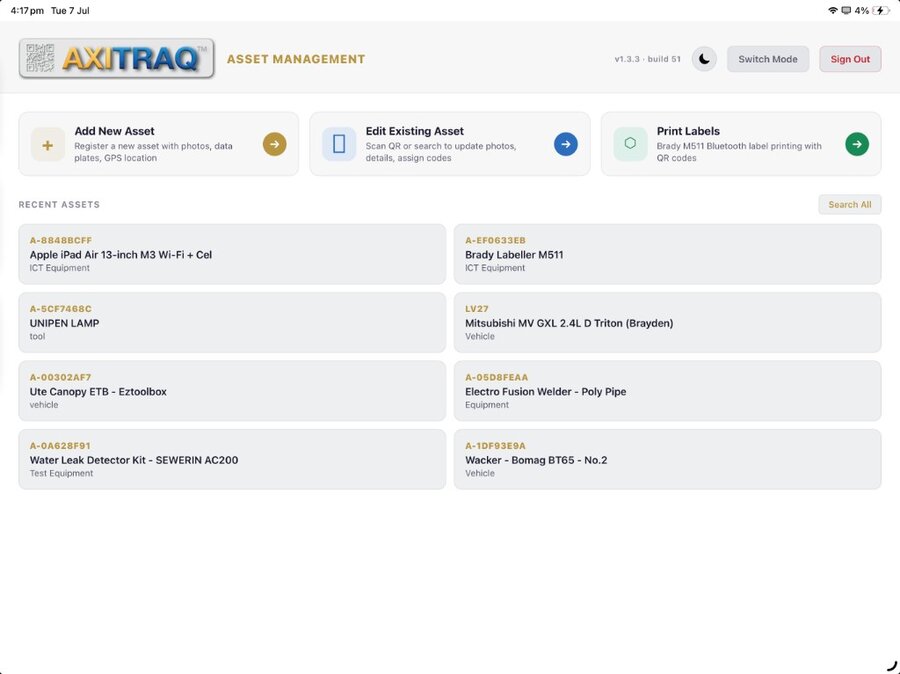This screenshot has height=674, width=900.
Task: Click the RECENT ASSETS heading
Action: coord(59,204)
